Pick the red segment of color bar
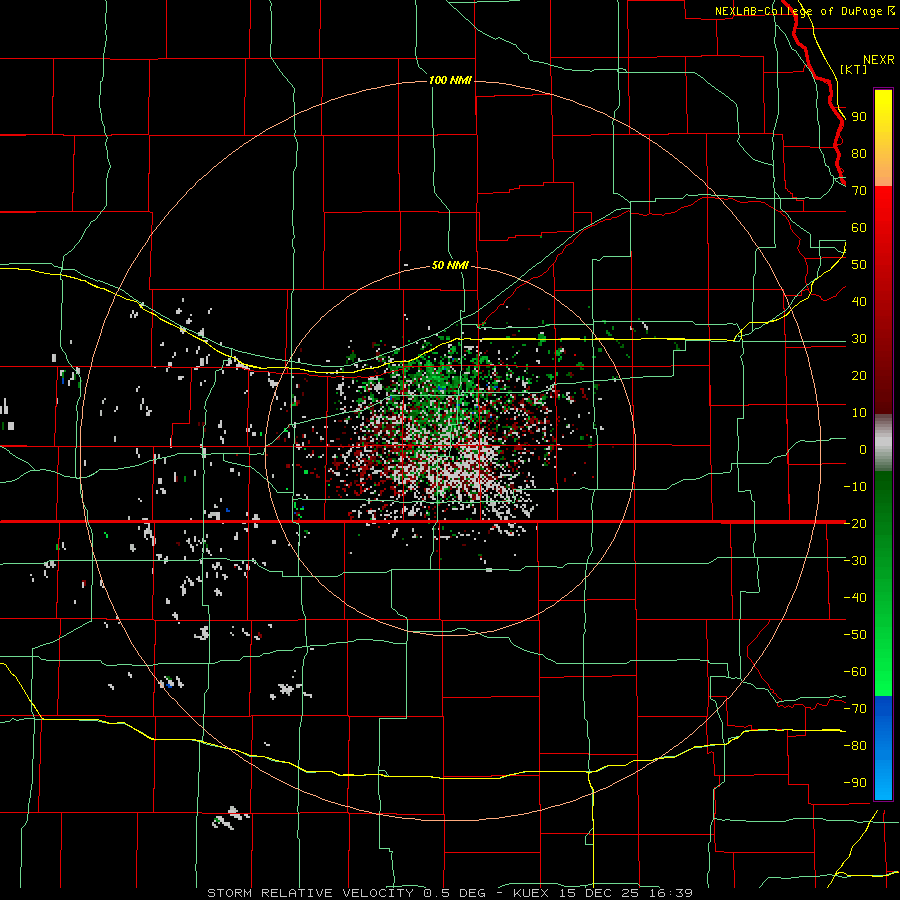The width and height of the screenshot is (900, 900). [883, 300]
